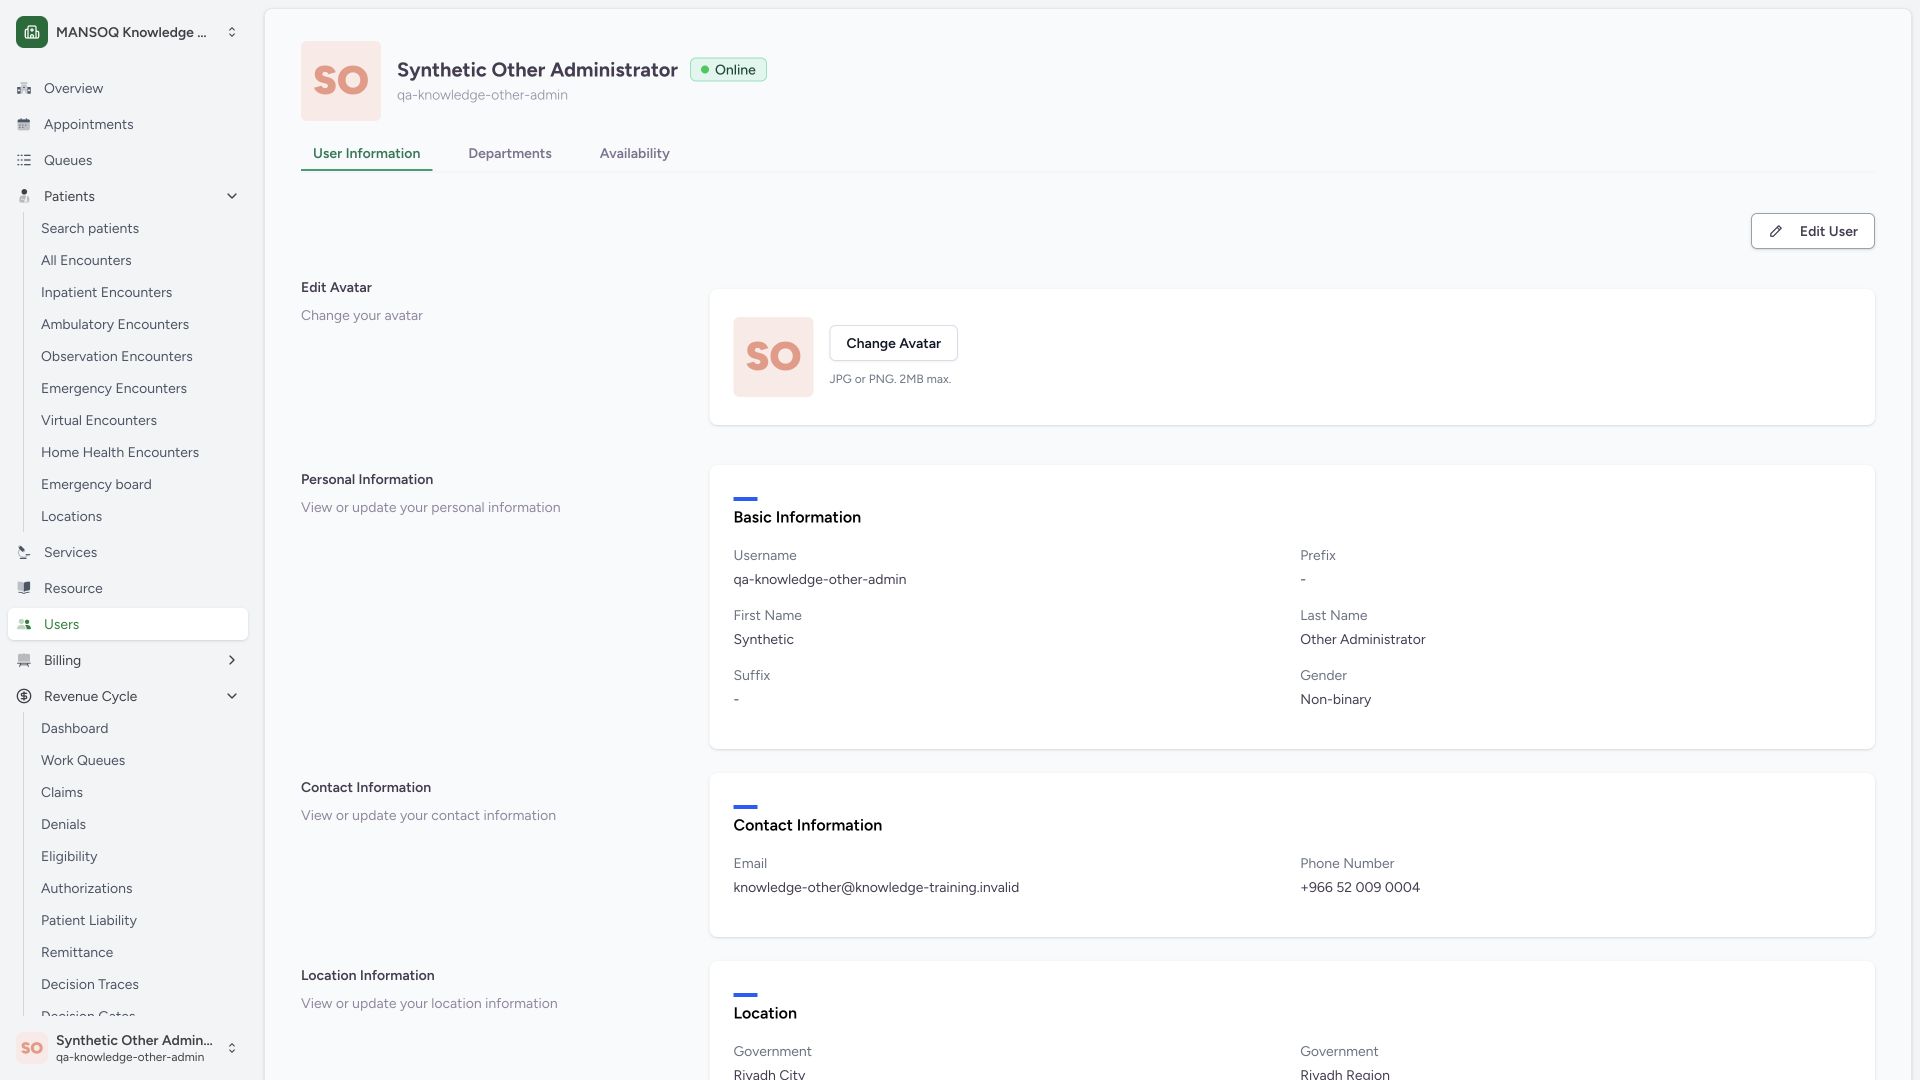Open Ambulatory Encounters
The width and height of the screenshot is (1920, 1080).
point(115,324)
